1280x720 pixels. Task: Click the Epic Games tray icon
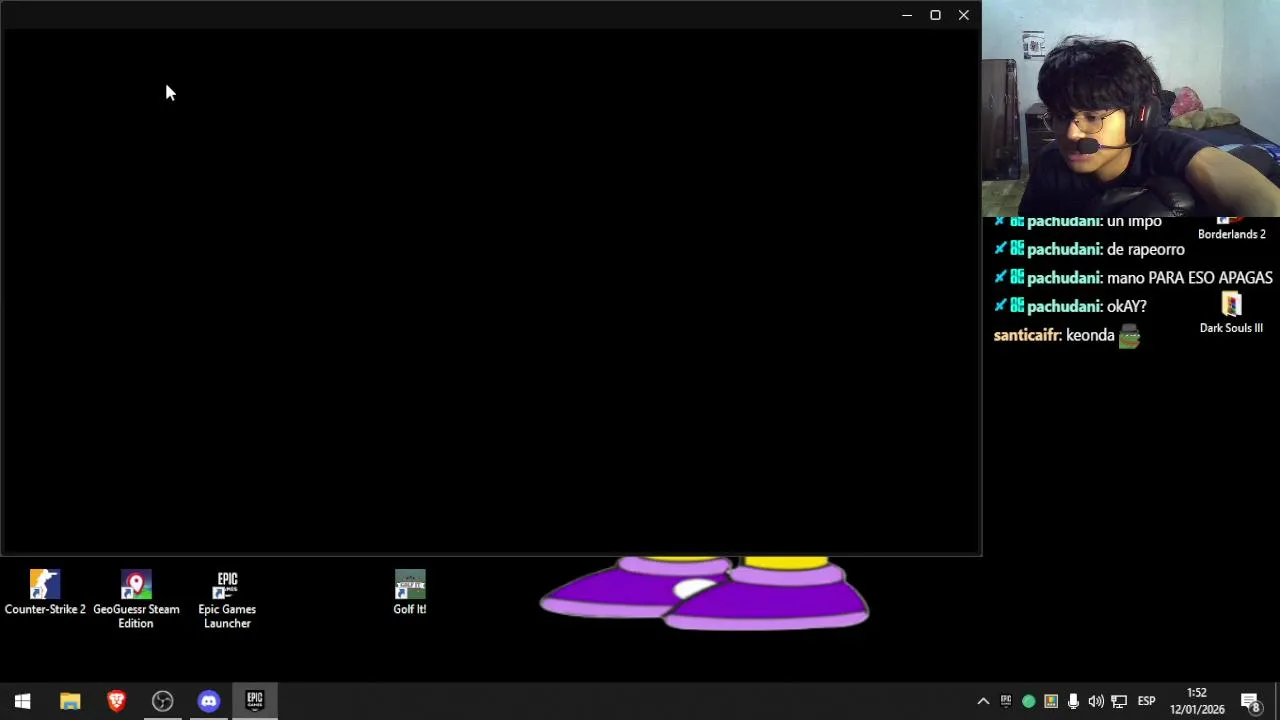coord(1006,701)
